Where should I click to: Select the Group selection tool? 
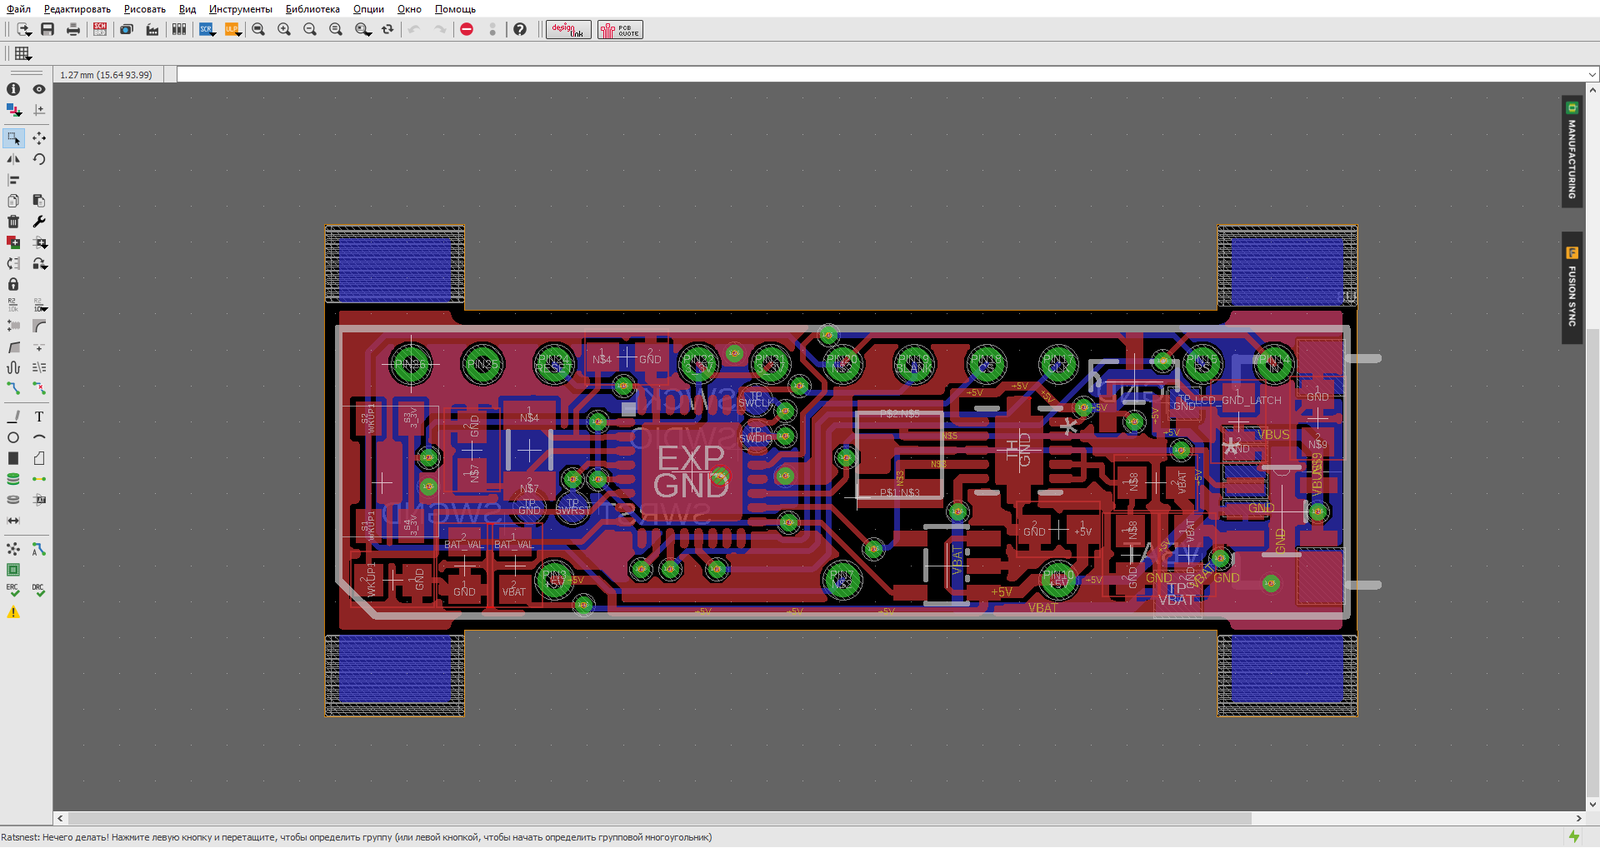[x=13, y=138]
